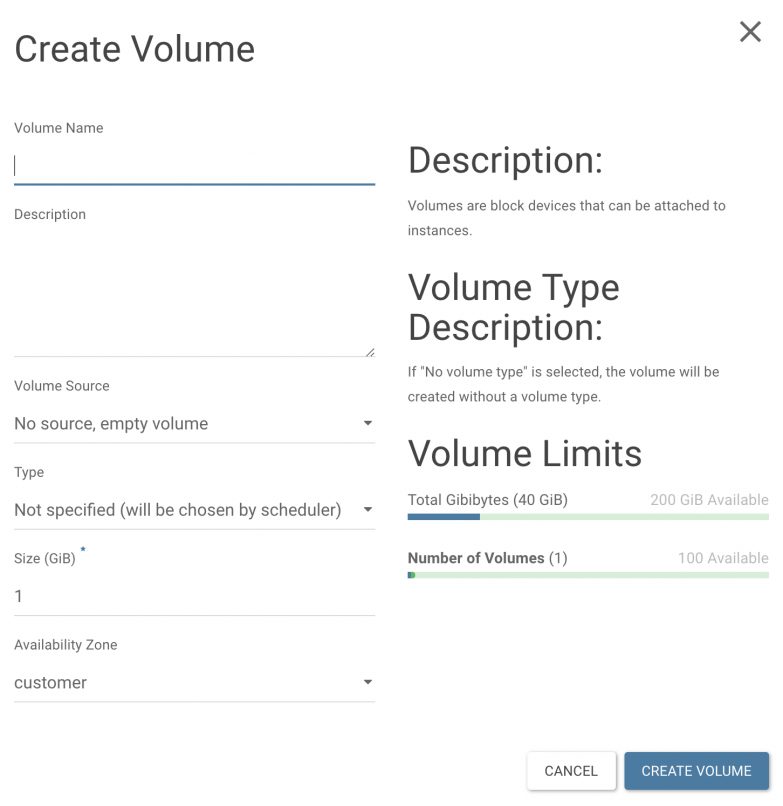Focus the Volume Name text field
This screenshot has width=783, height=806.
pos(194,166)
